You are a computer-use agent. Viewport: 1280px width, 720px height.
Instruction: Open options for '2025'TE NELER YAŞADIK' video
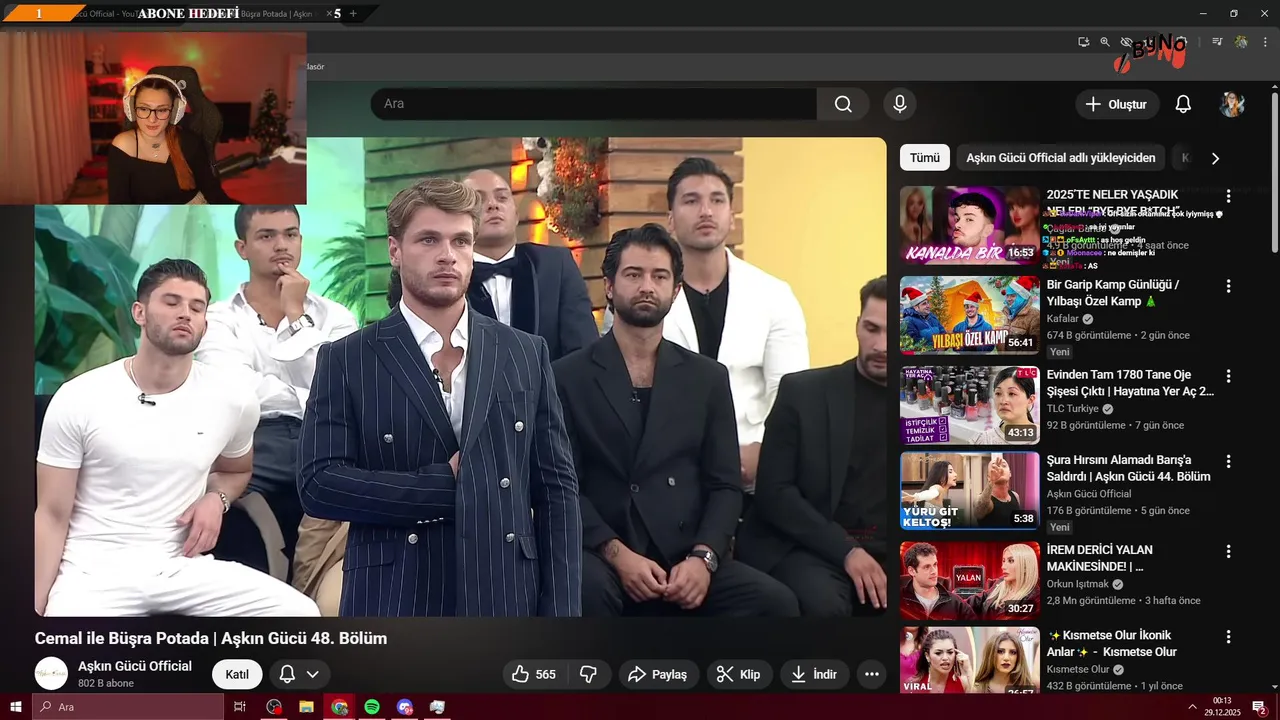coord(1229,196)
